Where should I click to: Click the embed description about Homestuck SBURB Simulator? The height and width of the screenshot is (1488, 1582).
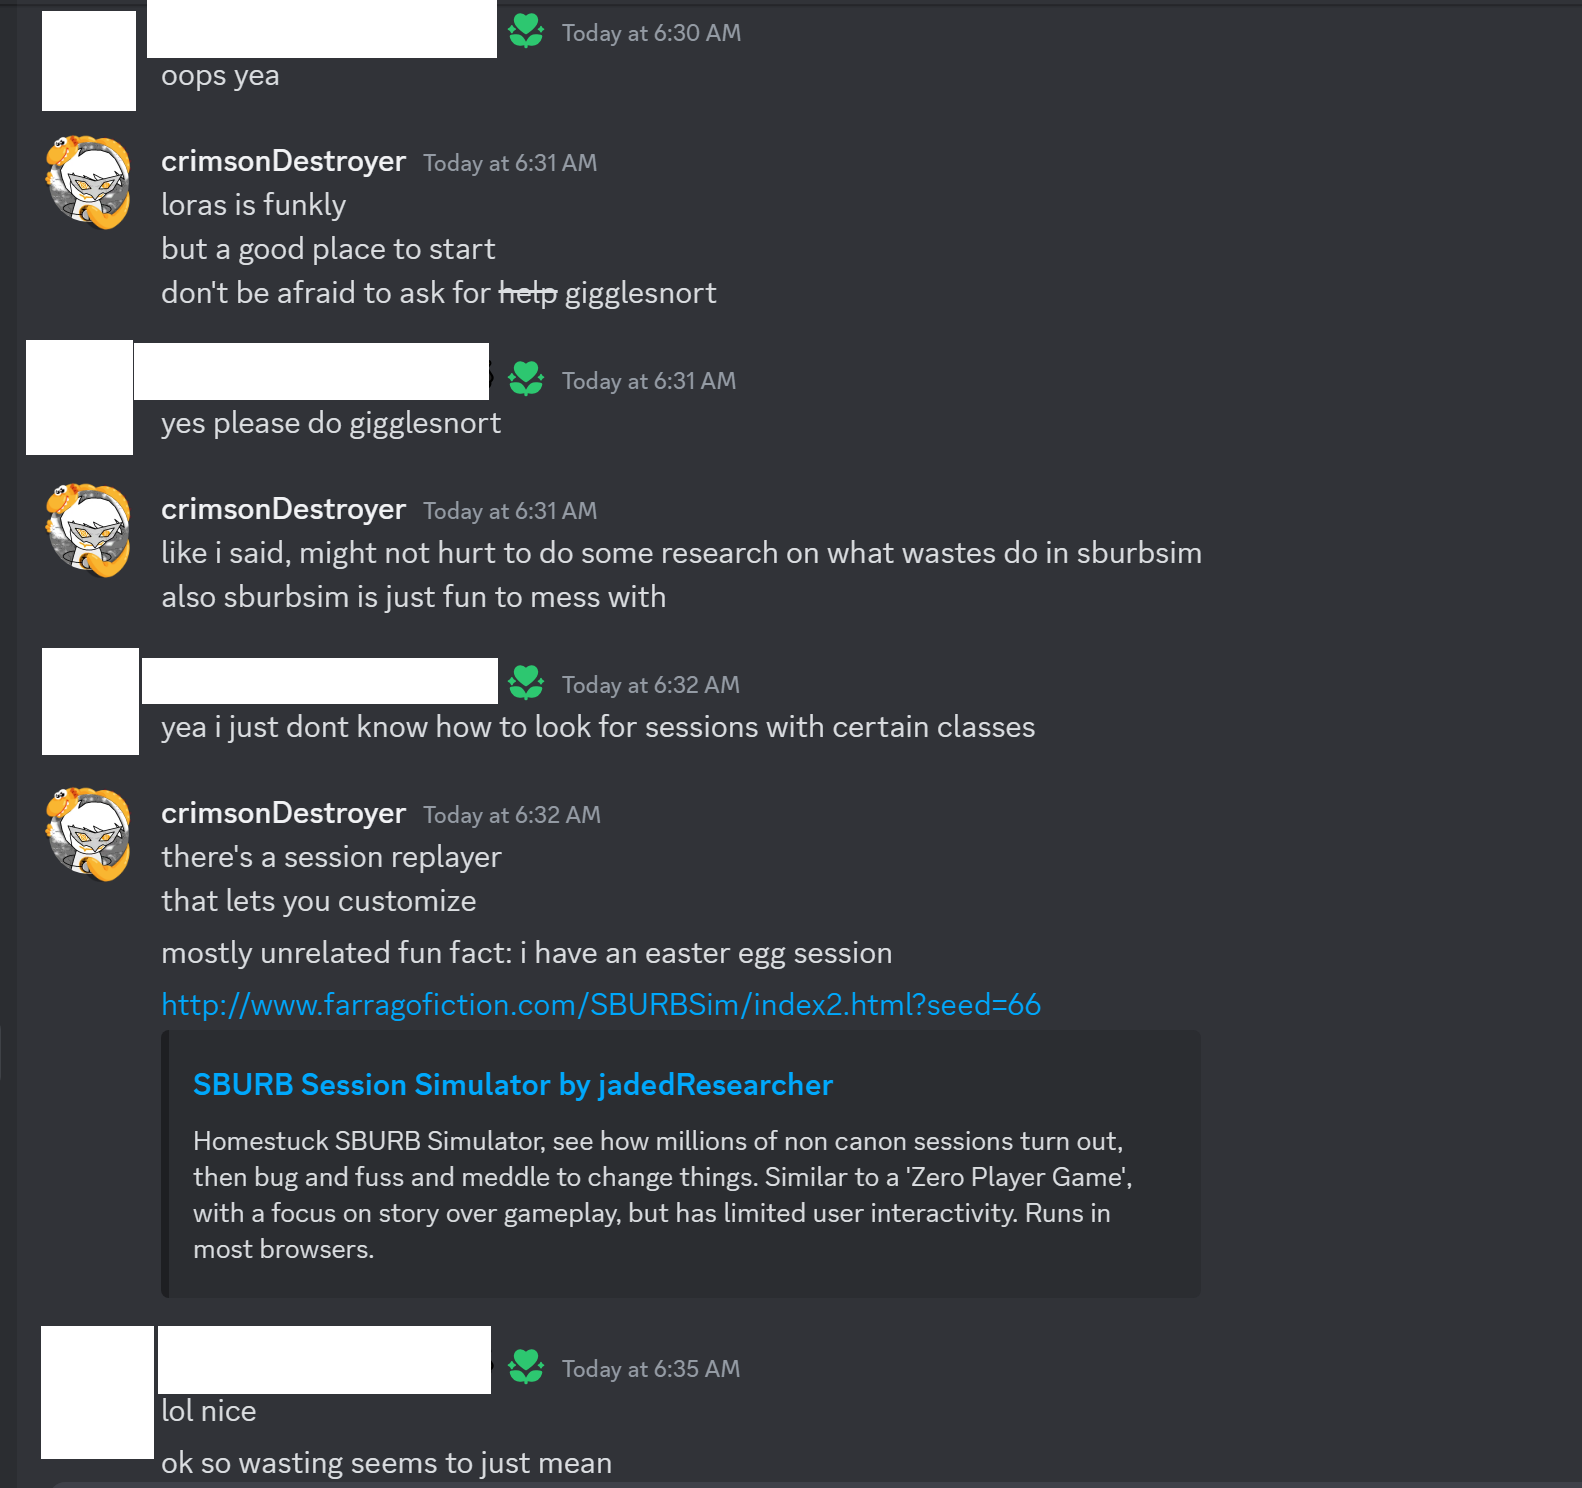pos(662,1195)
